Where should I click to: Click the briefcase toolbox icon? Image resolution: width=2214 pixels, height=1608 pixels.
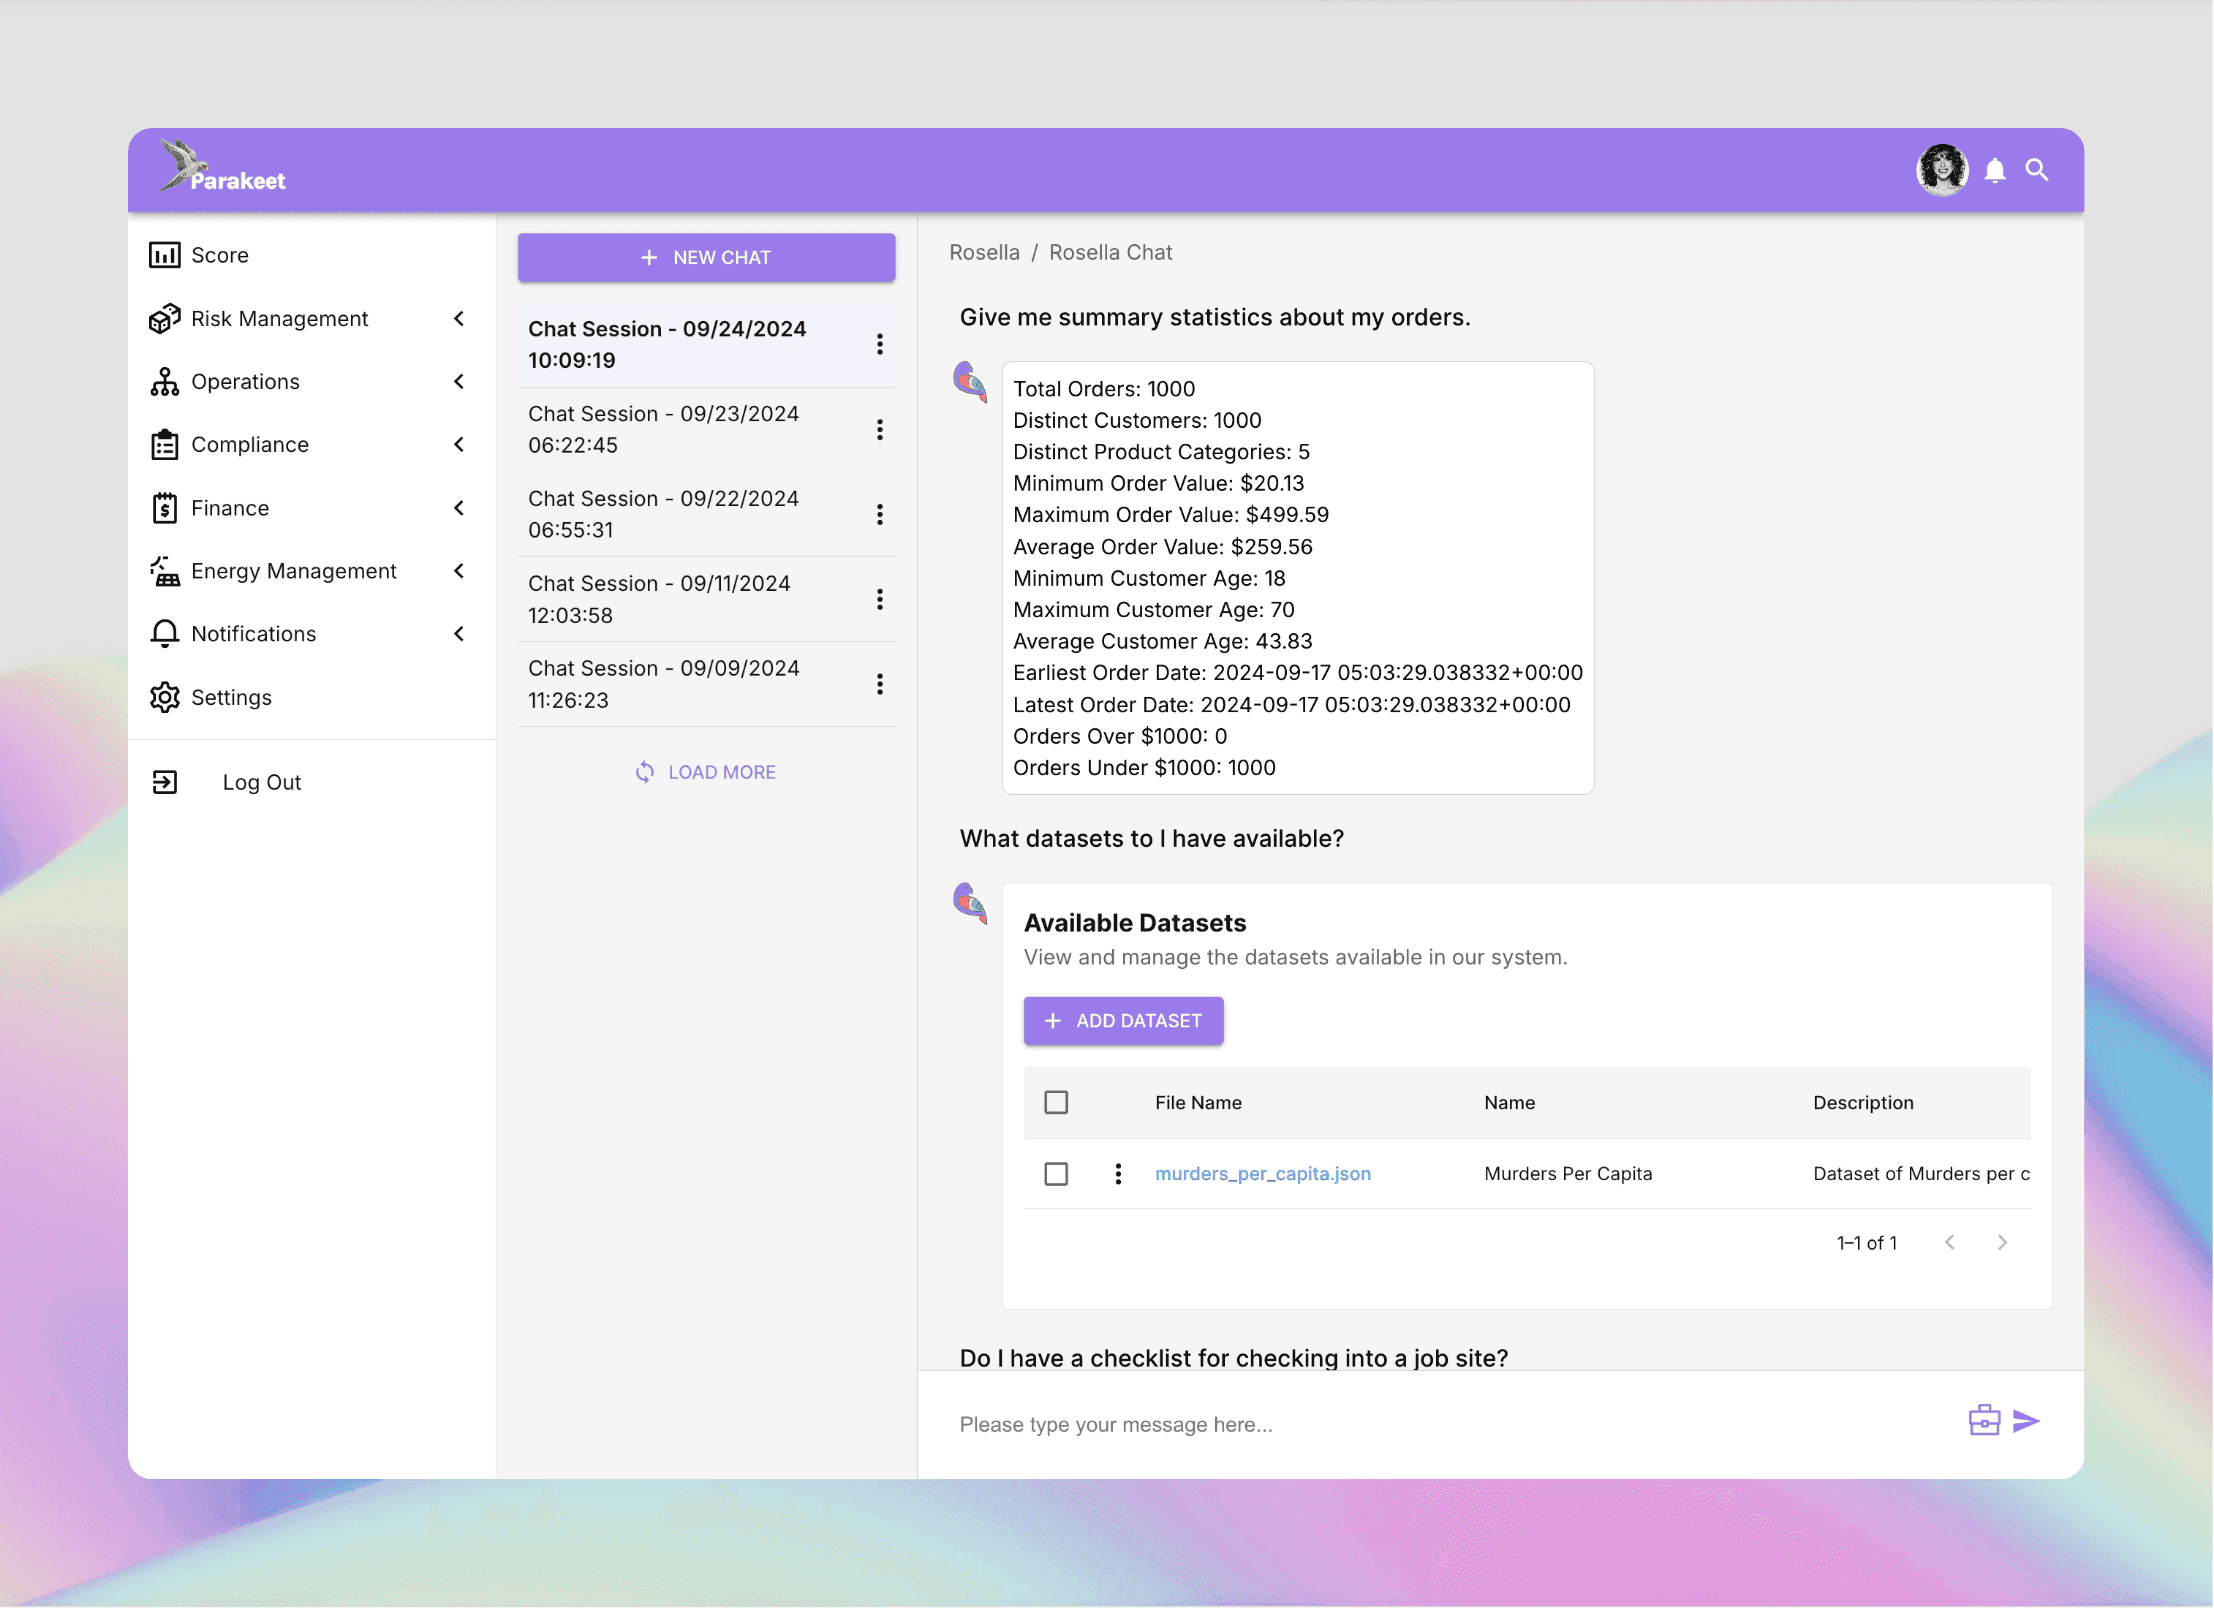(x=1984, y=1421)
